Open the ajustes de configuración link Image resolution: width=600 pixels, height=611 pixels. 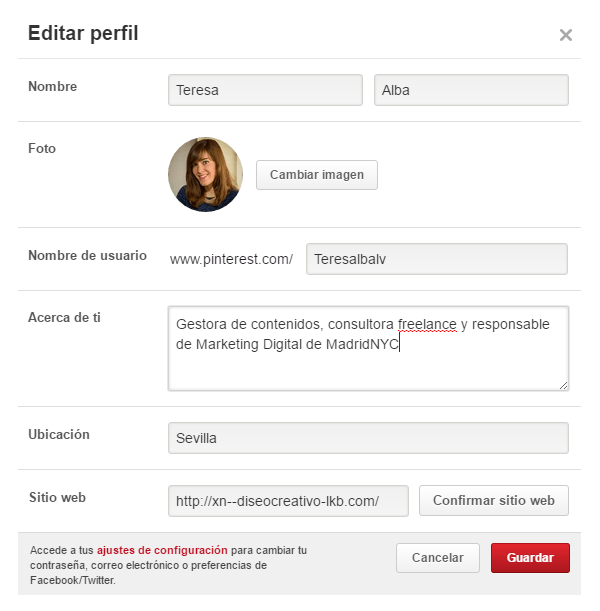pos(162,550)
